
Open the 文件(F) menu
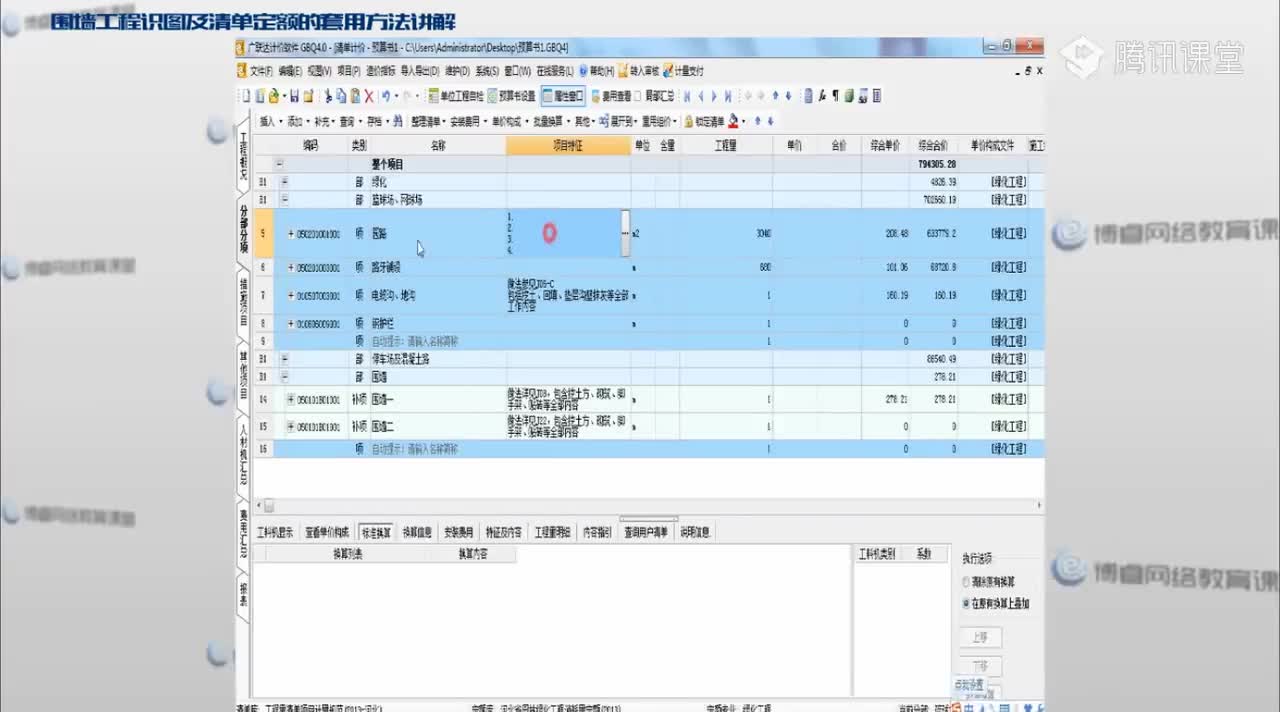point(261,71)
